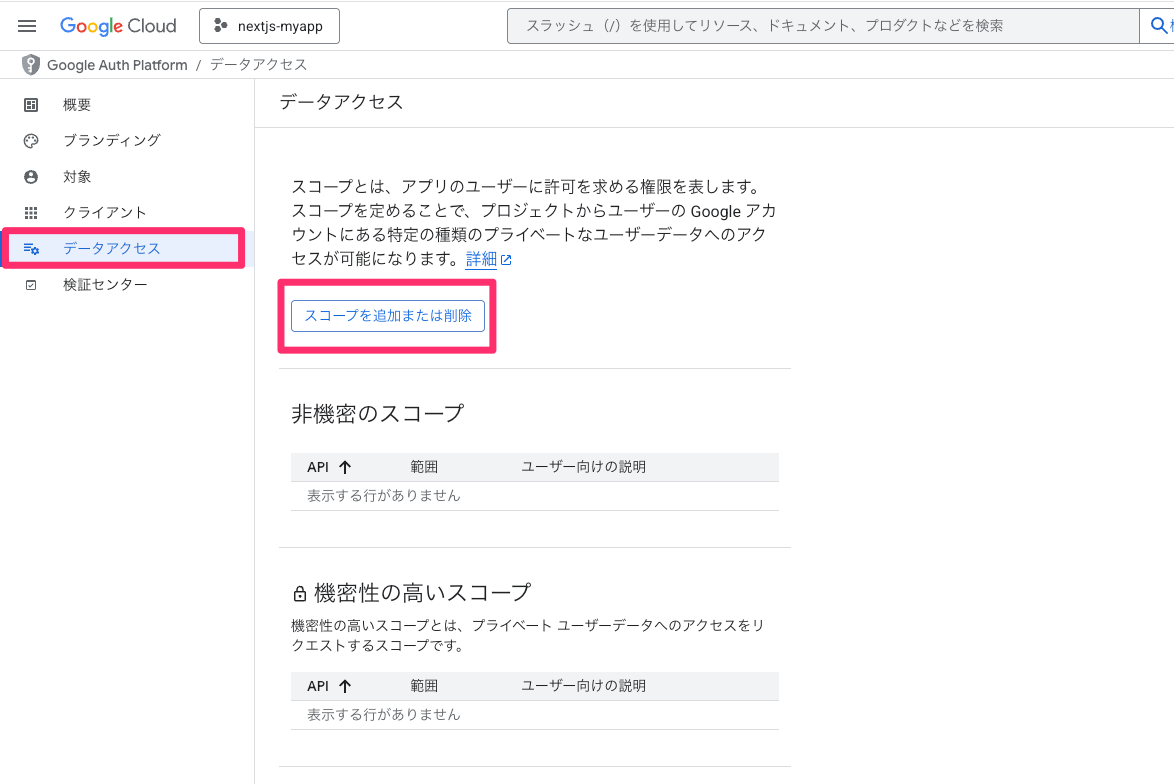
Task: Open the navigation hamburger menu
Action: (x=27, y=26)
